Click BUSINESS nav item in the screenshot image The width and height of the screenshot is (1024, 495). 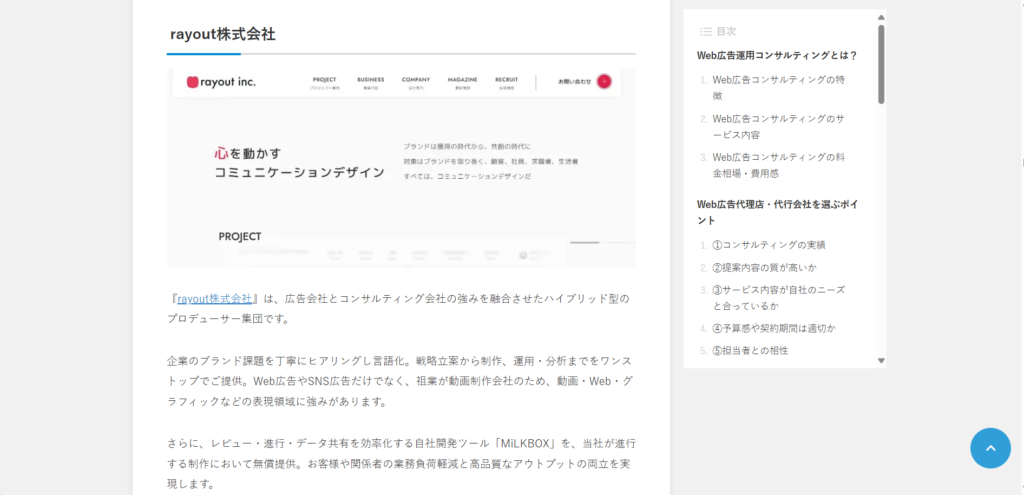371,83
